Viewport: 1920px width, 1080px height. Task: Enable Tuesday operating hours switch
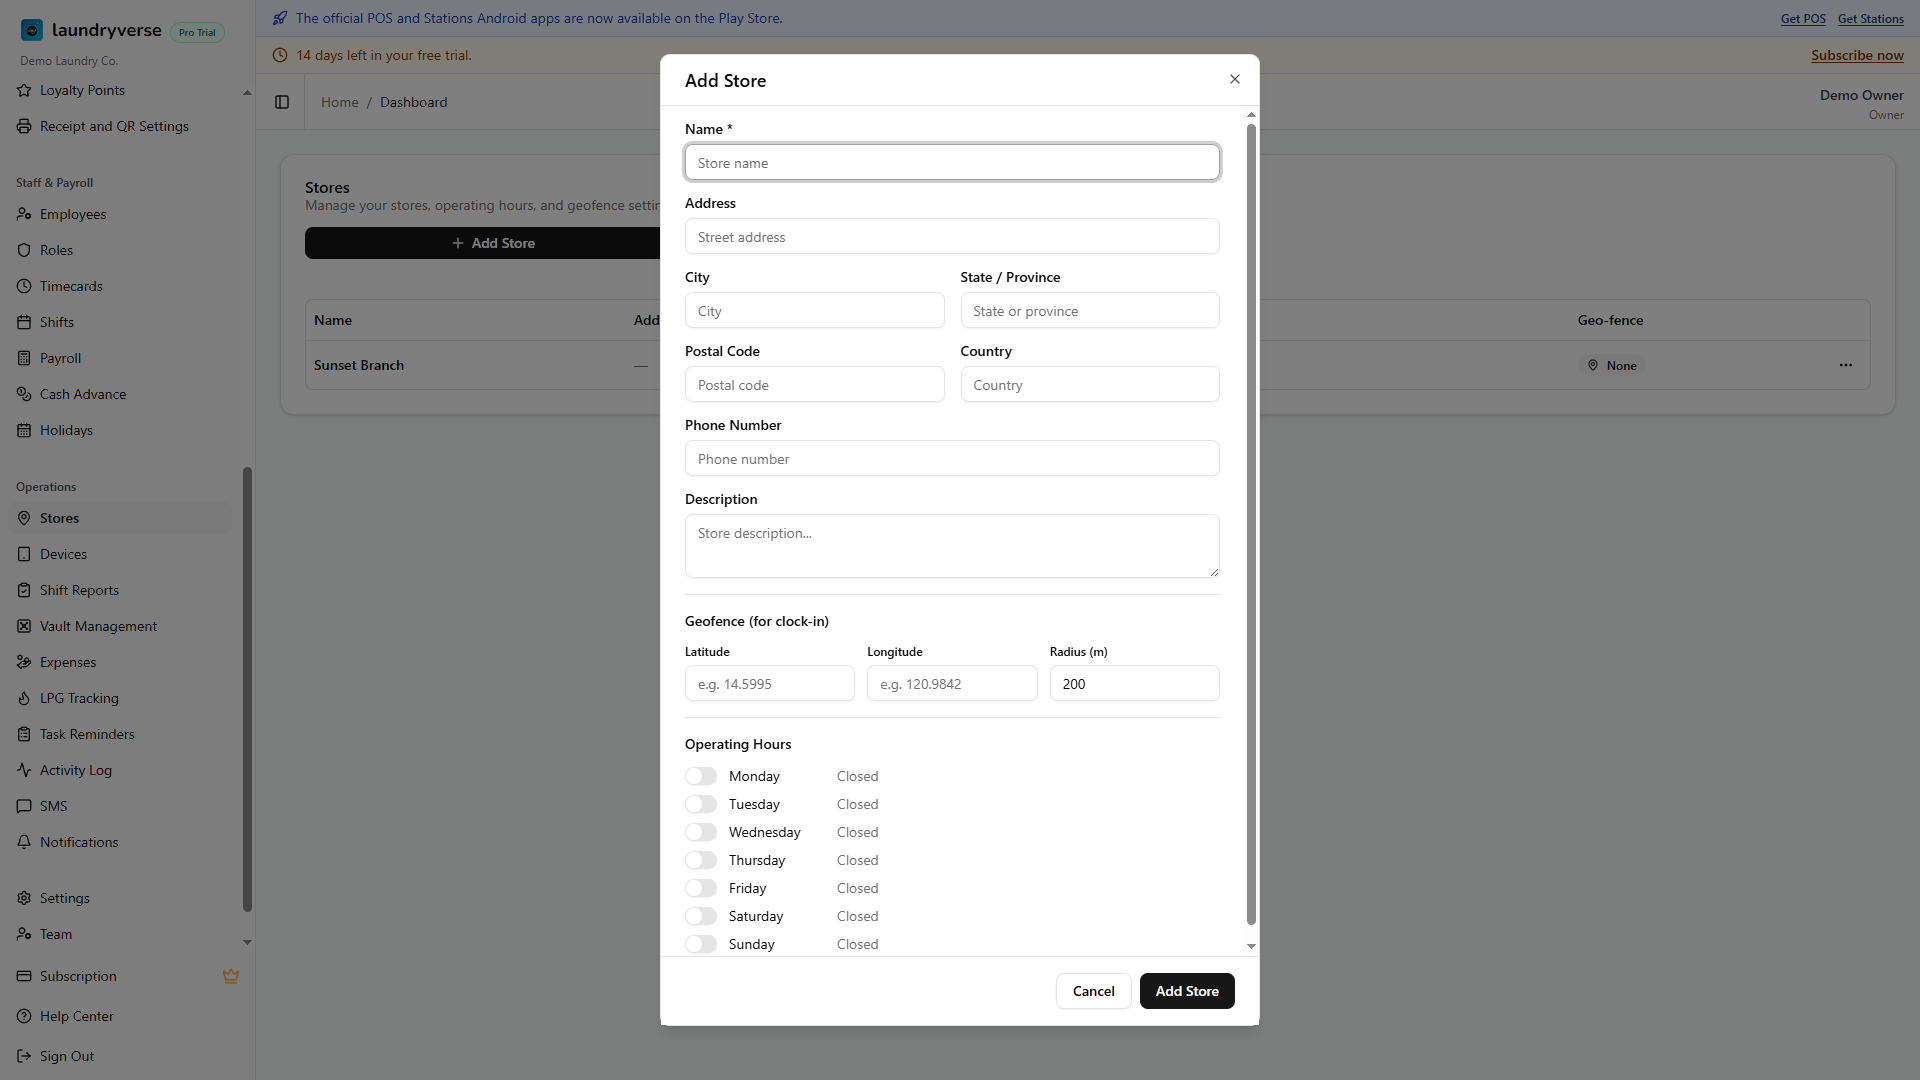point(701,804)
